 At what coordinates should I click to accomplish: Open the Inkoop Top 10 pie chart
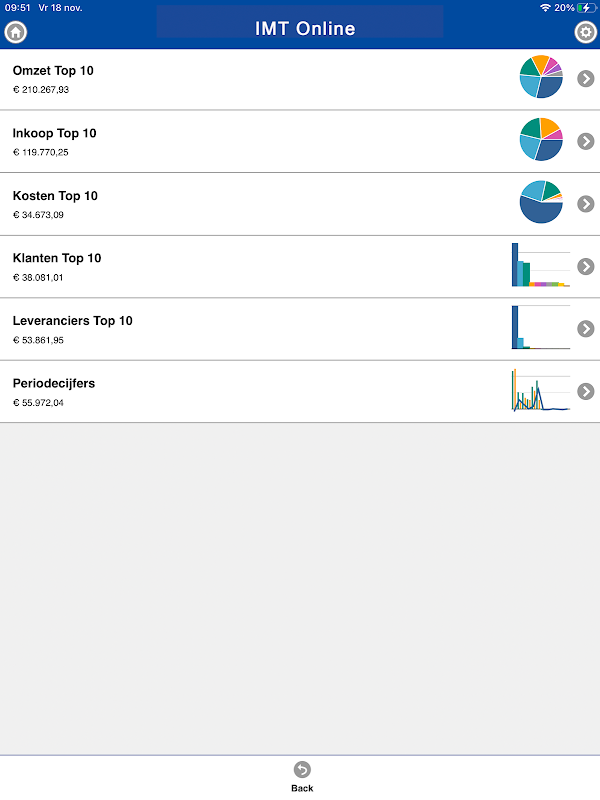(541, 139)
